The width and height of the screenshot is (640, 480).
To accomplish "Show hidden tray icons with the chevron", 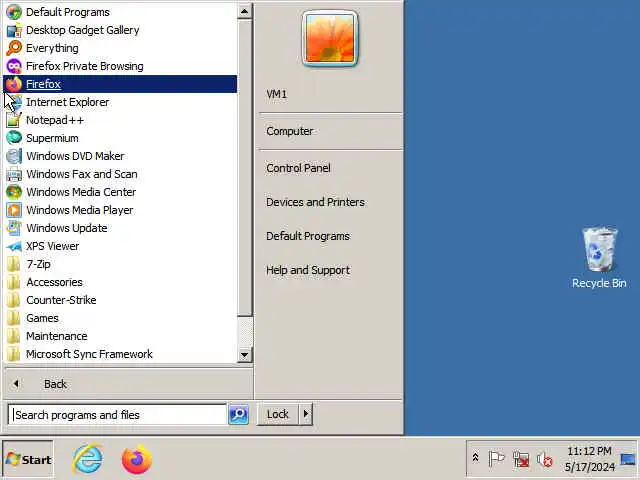I will [x=476, y=458].
